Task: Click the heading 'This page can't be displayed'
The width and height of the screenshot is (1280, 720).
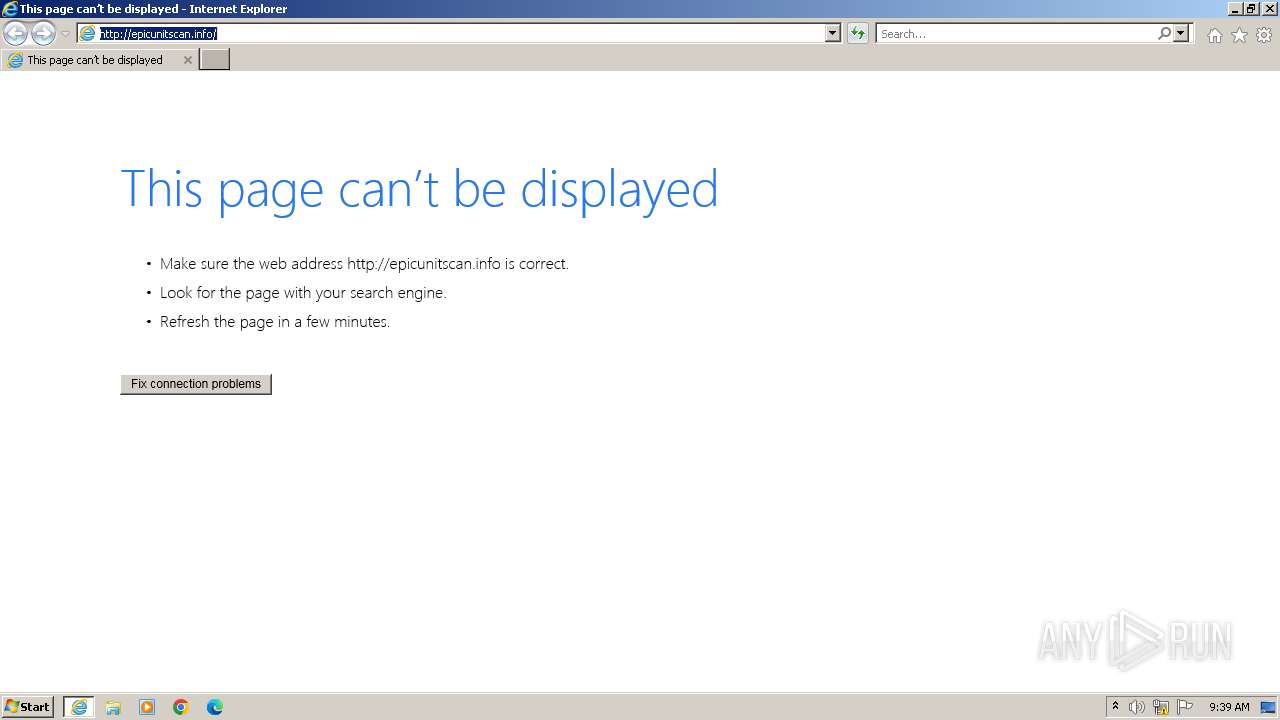Action: [419, 188]
